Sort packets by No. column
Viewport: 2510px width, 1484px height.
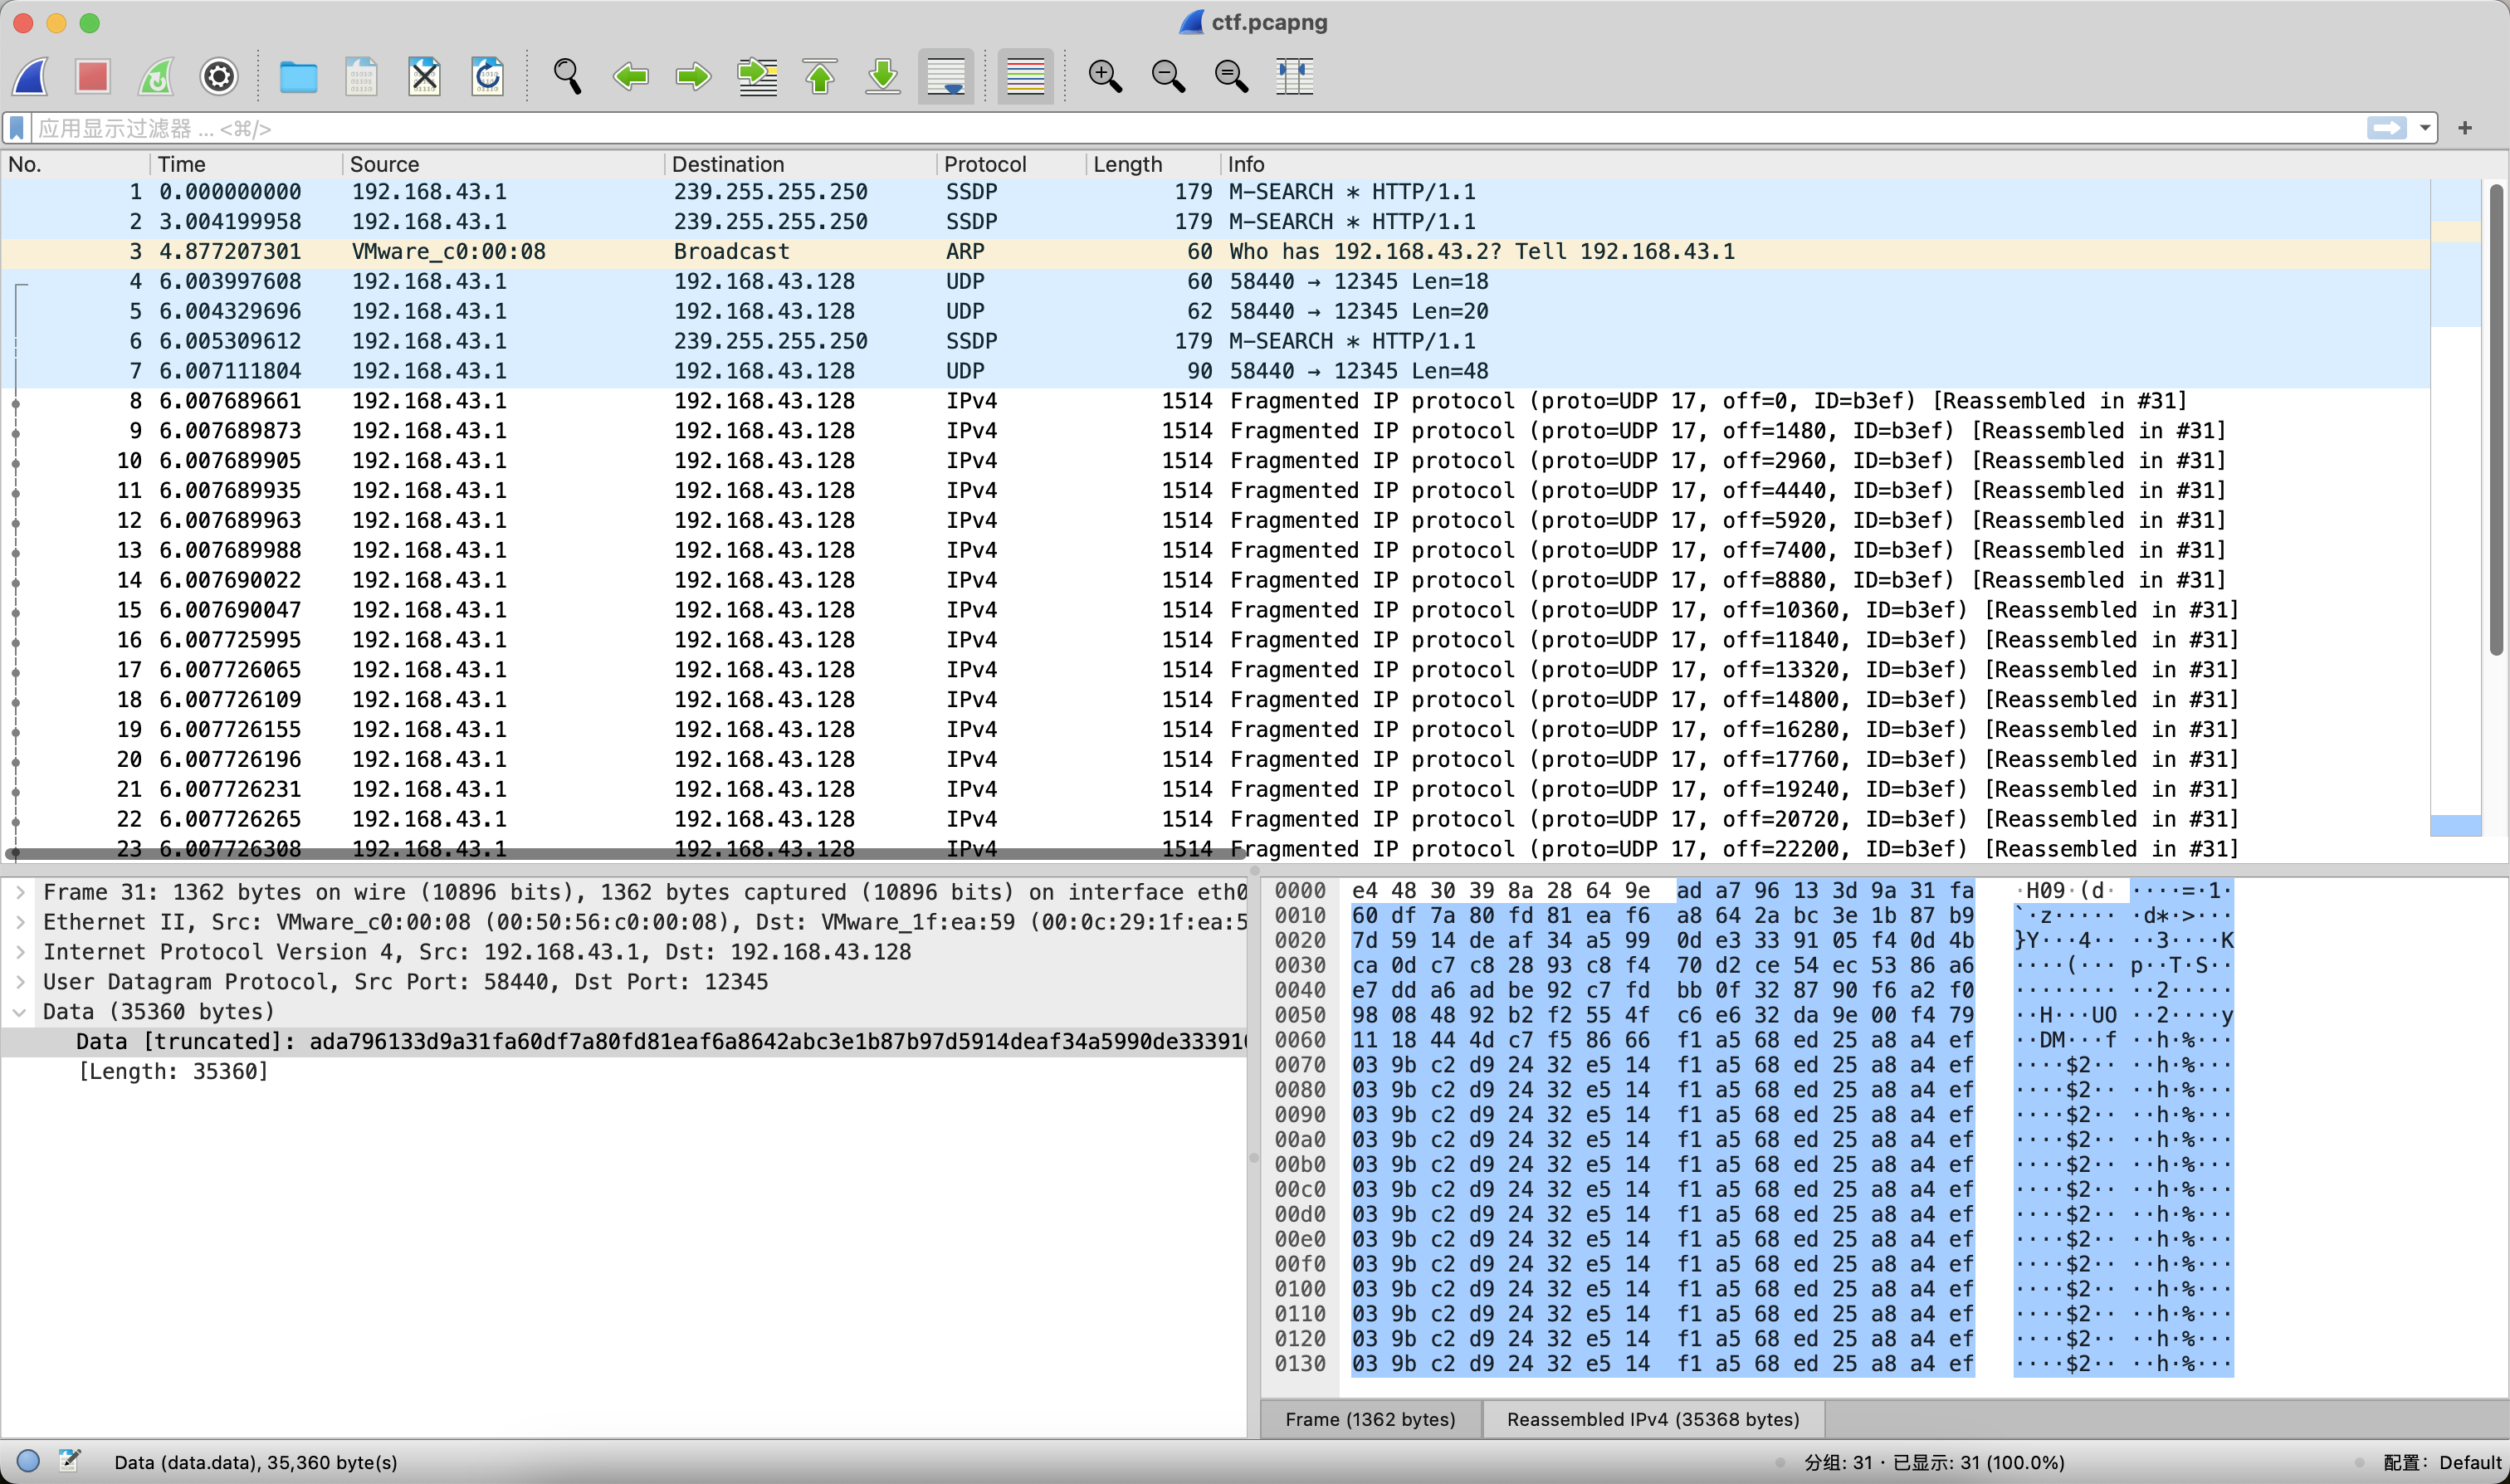(x=76, y=164)
